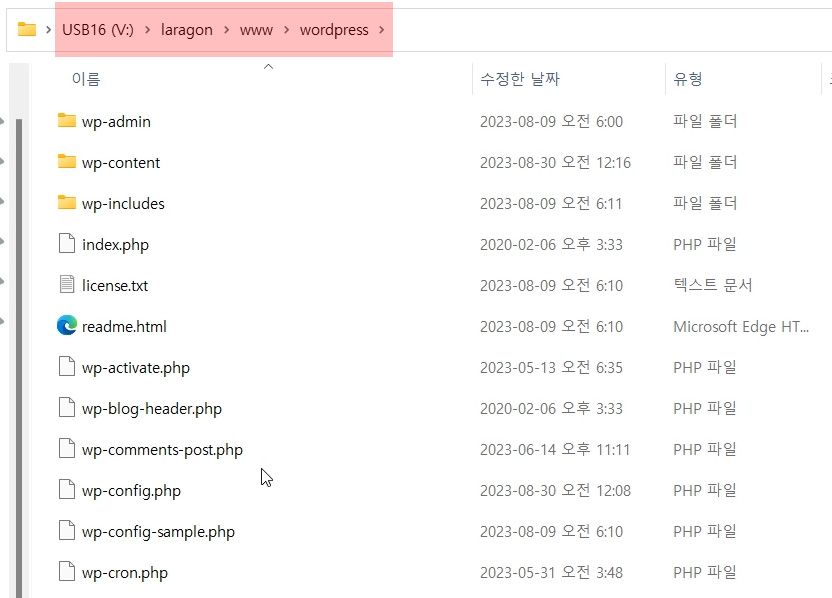
Task: Select the wp-config-sample.php file name
Action: point(158,532)
